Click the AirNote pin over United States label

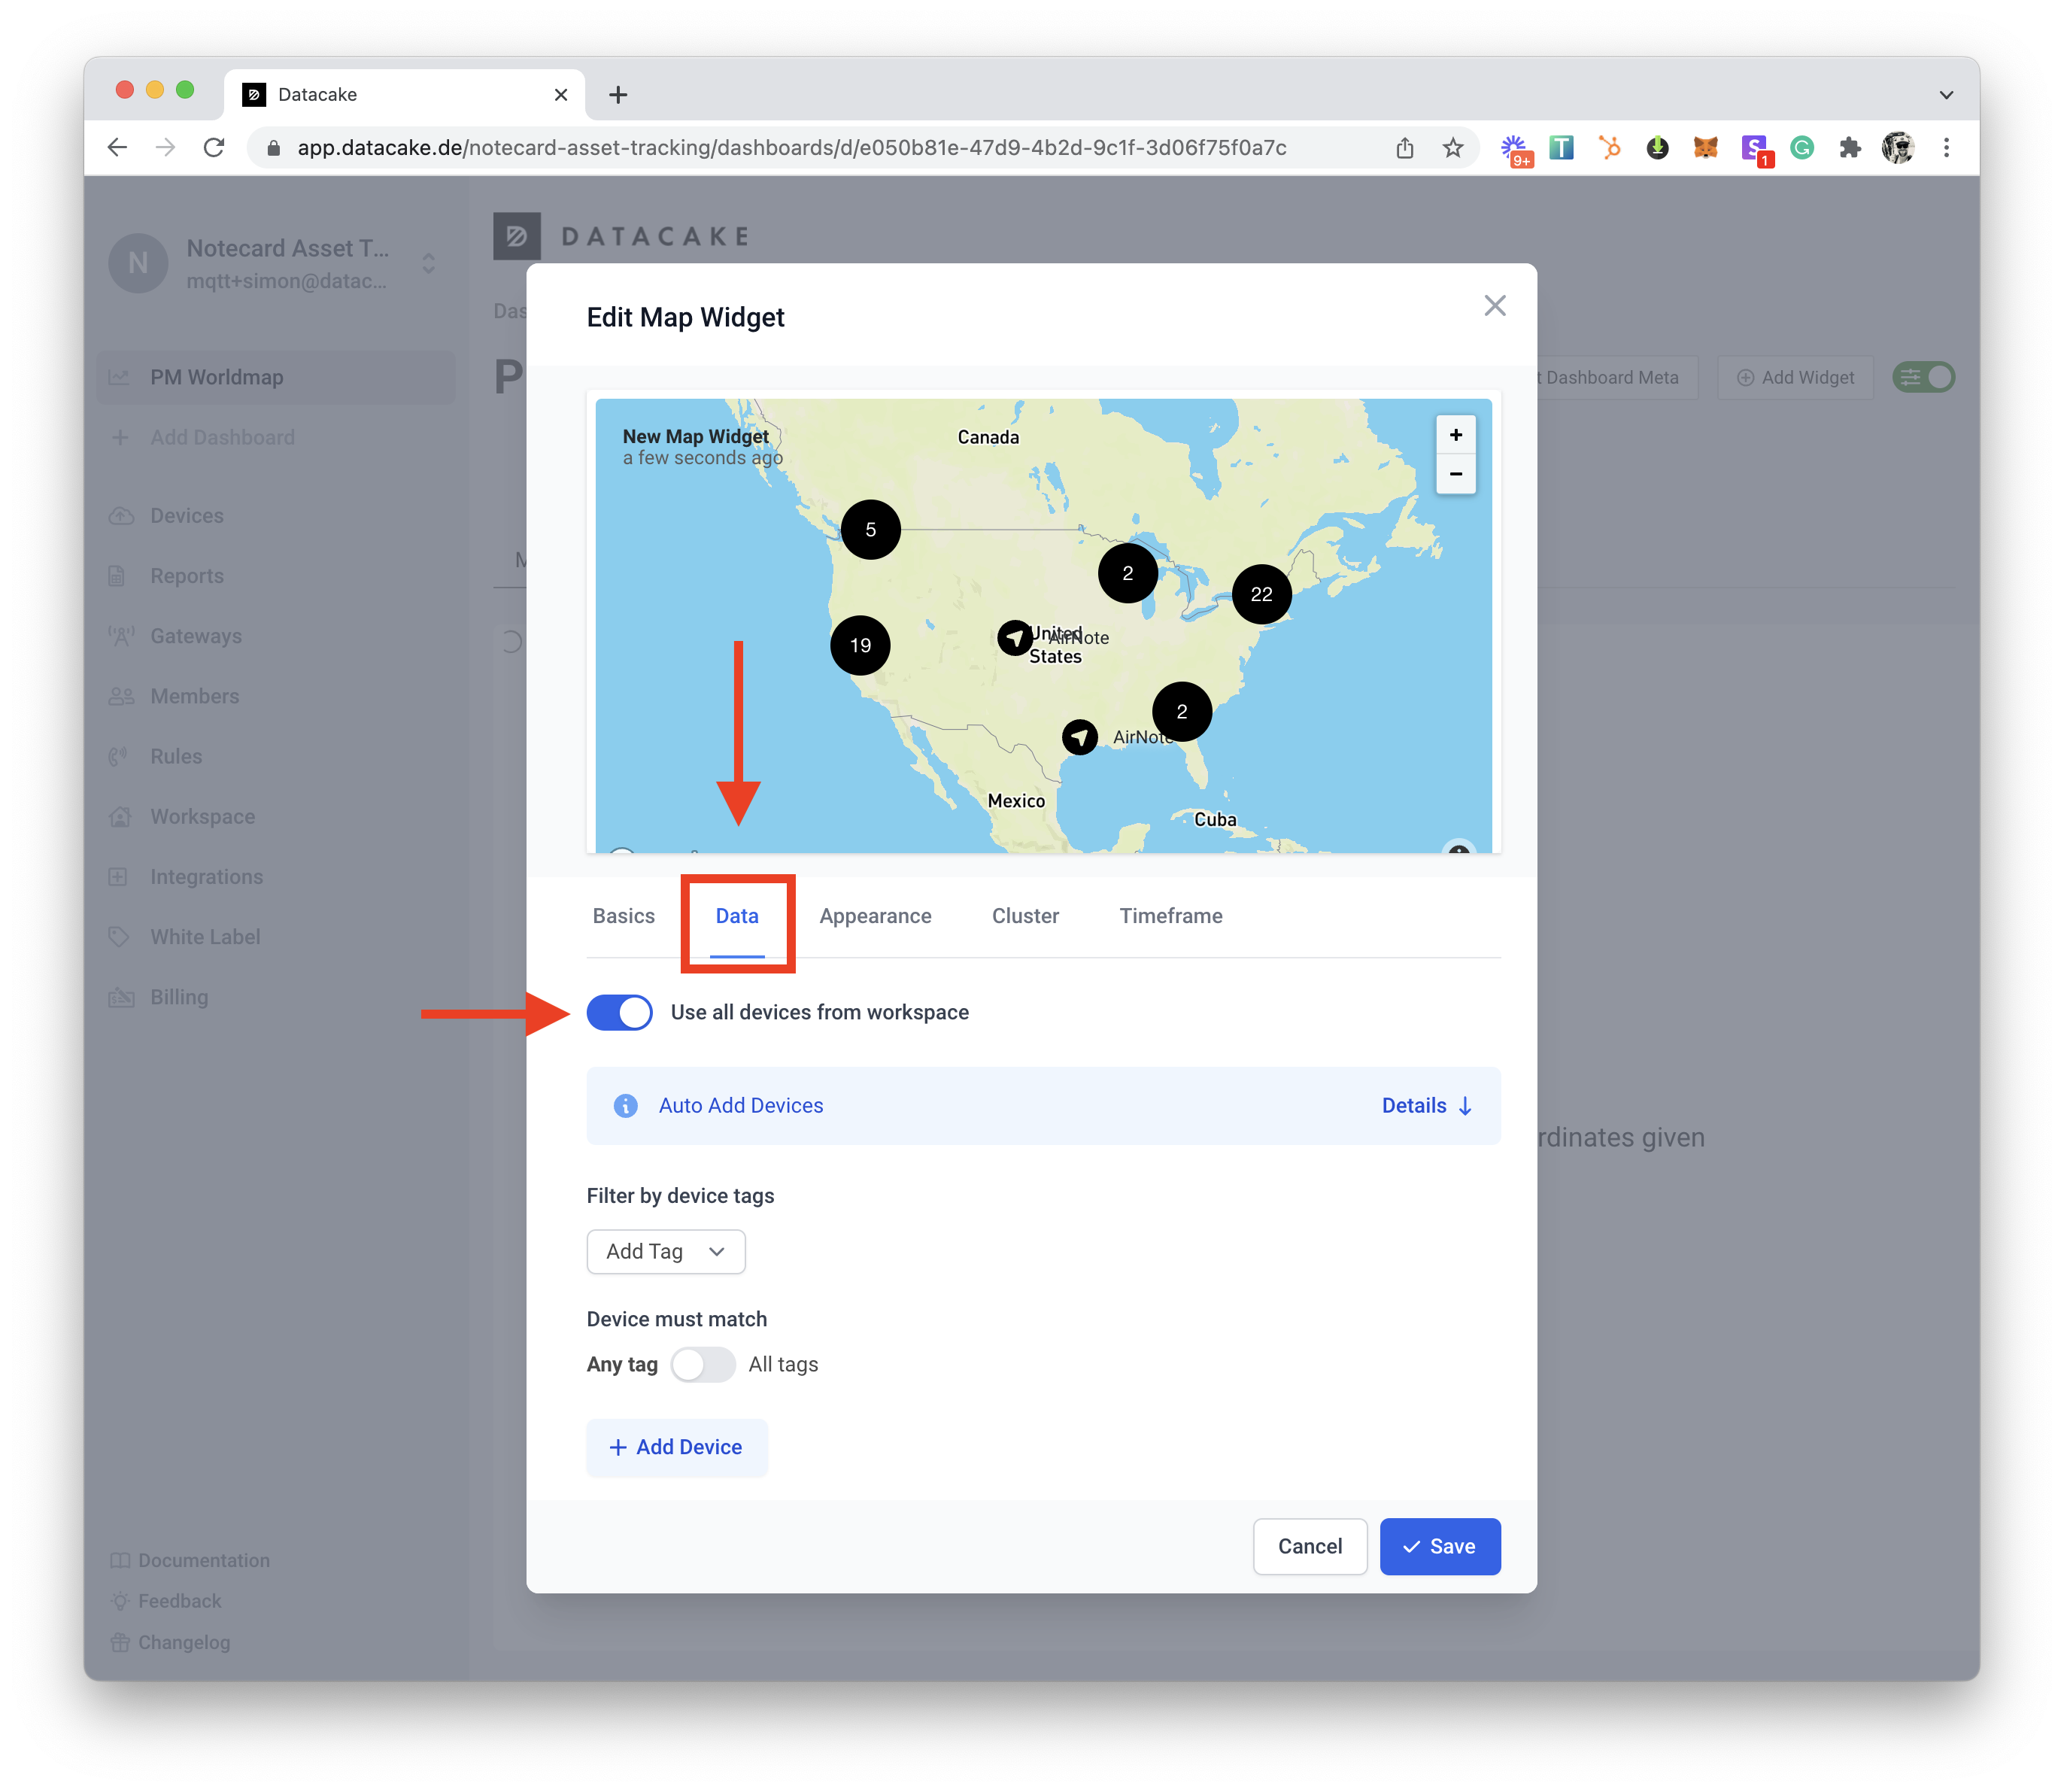click(1015, 637)
